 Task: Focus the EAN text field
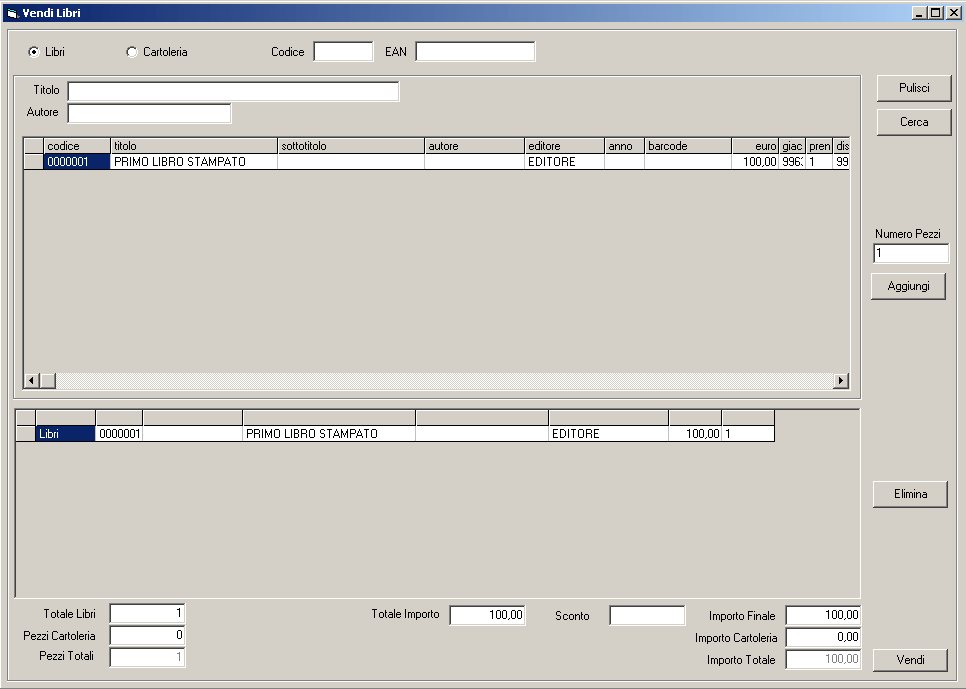475,52
